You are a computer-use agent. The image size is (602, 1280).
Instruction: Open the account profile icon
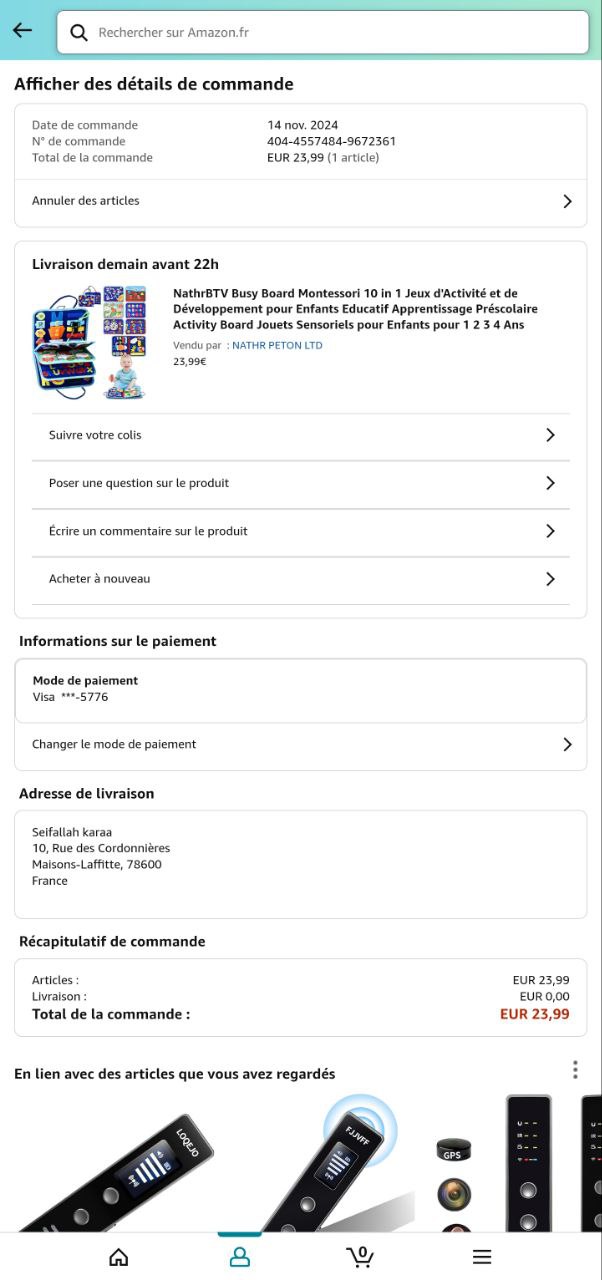tap(240, 1257)
